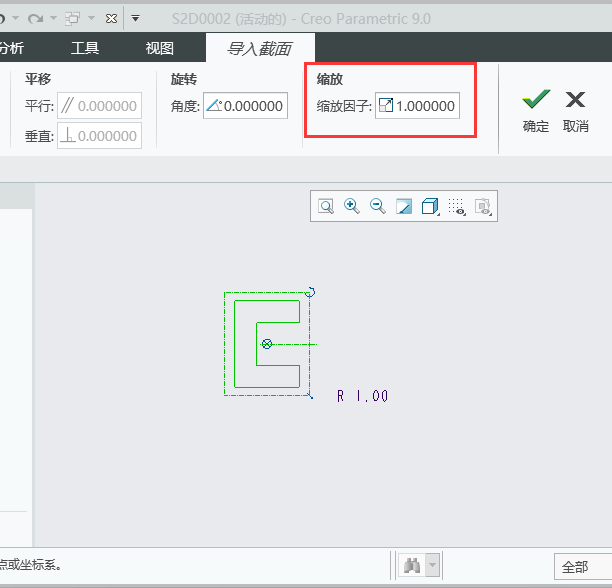Open the windows list dropdown arrow
Image resolution: width=612 pixels, height=588 pixels.
tap(91, 18)
